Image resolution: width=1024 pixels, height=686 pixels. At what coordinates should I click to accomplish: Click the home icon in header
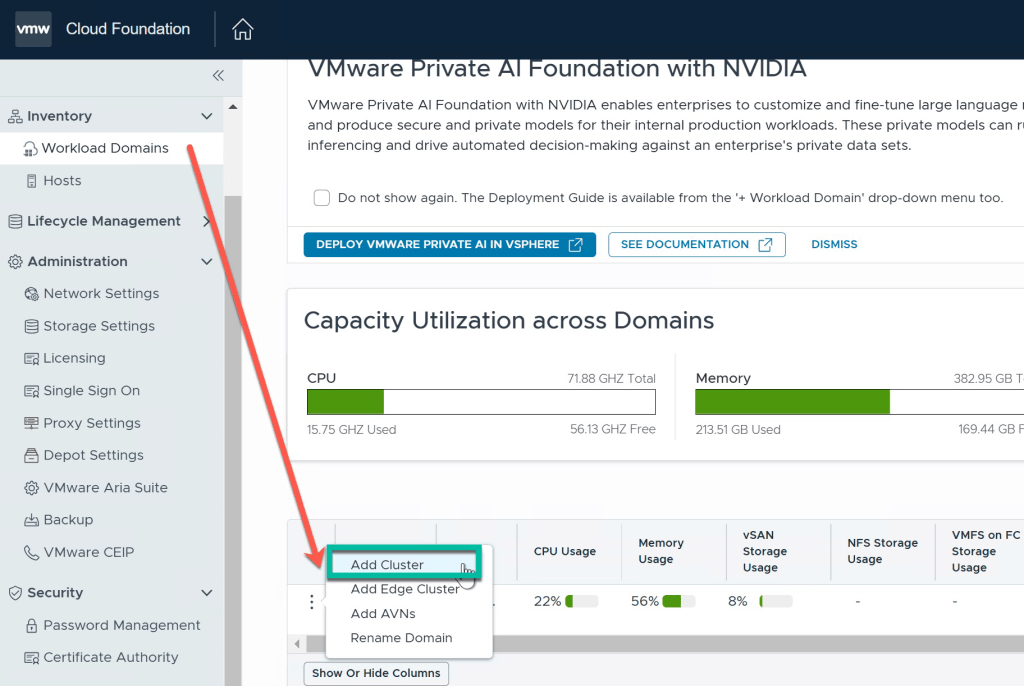click(242, 30)
